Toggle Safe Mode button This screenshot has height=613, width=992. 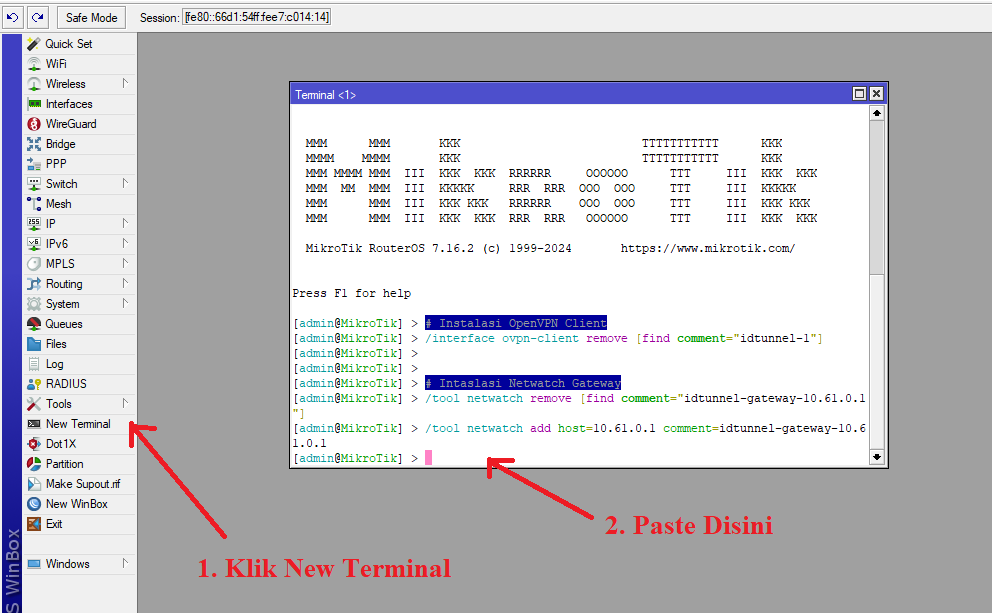pyautogui.click(x=91, y=18)
